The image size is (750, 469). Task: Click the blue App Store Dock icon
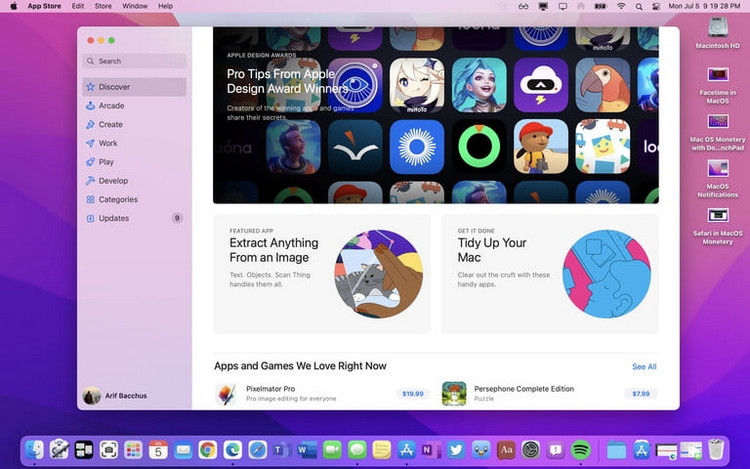406,450
